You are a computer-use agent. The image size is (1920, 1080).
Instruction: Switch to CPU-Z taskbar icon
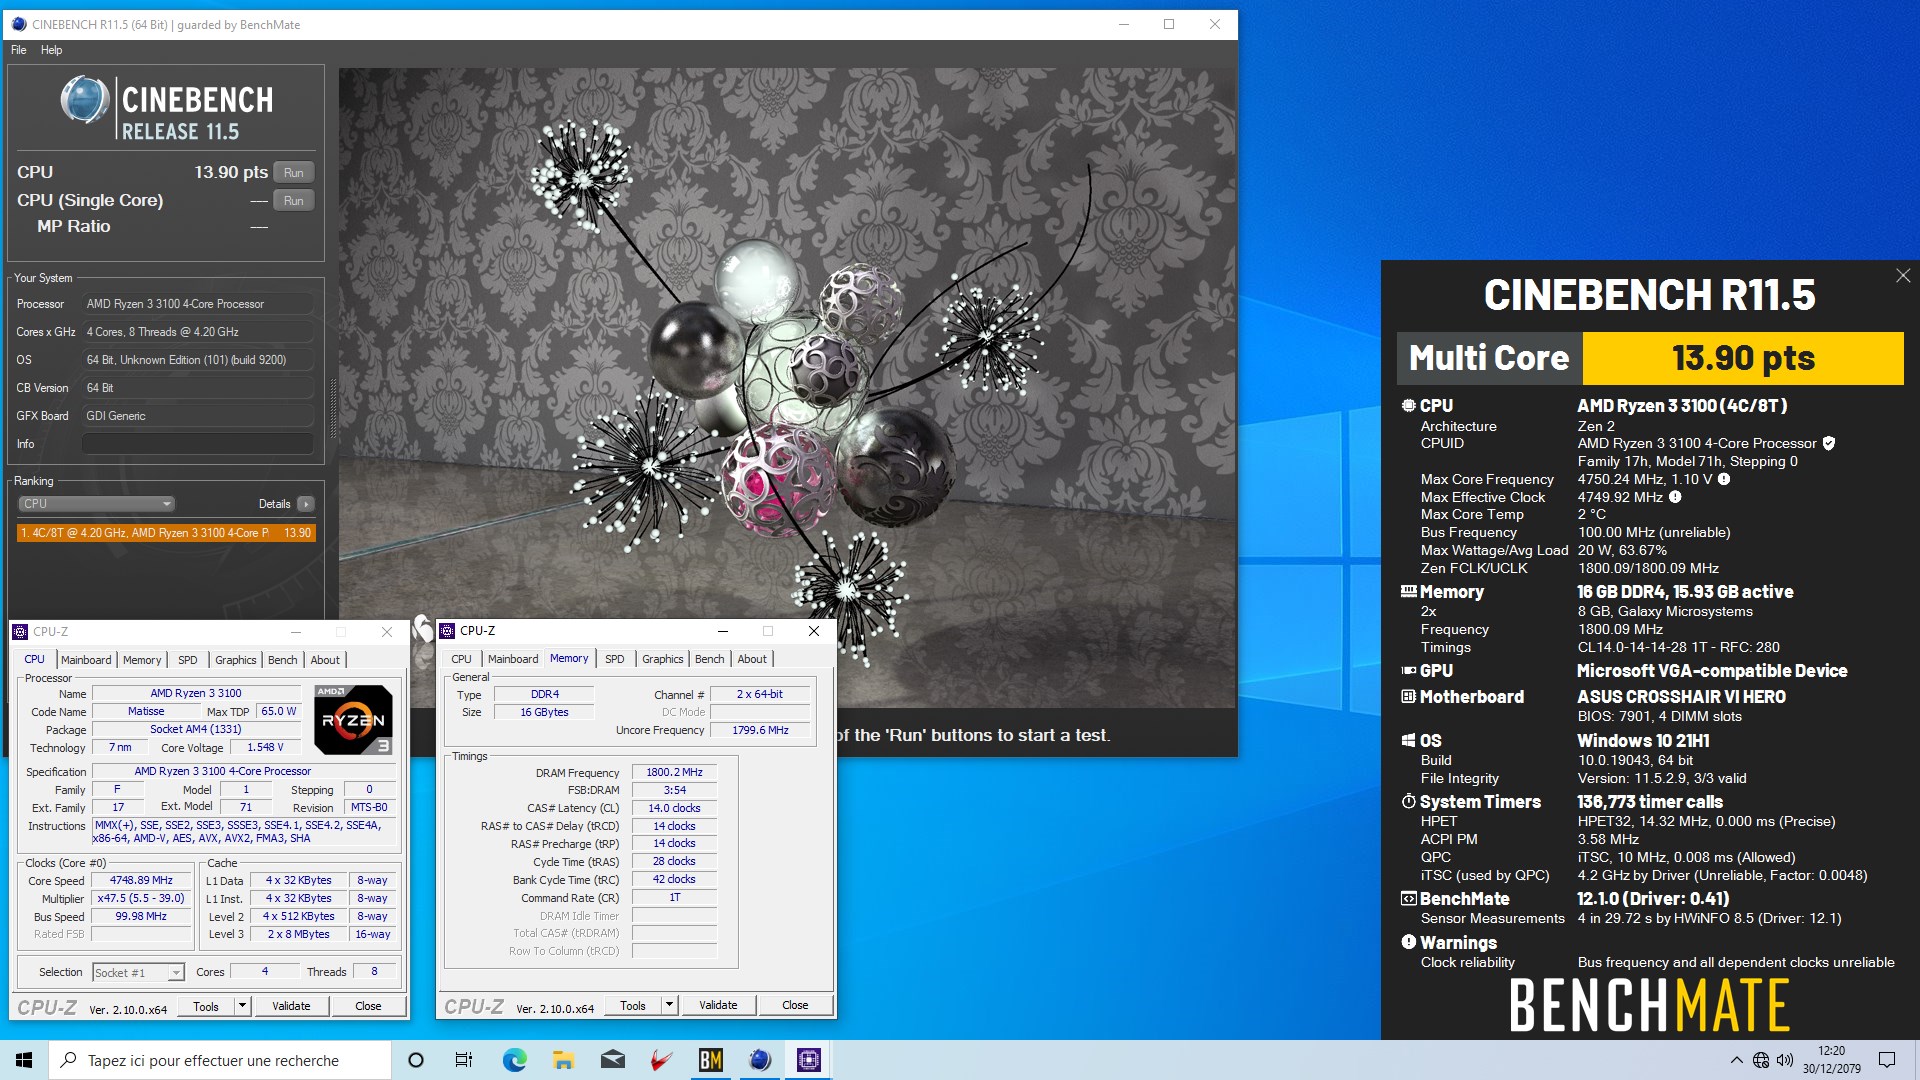point(809,1060)
